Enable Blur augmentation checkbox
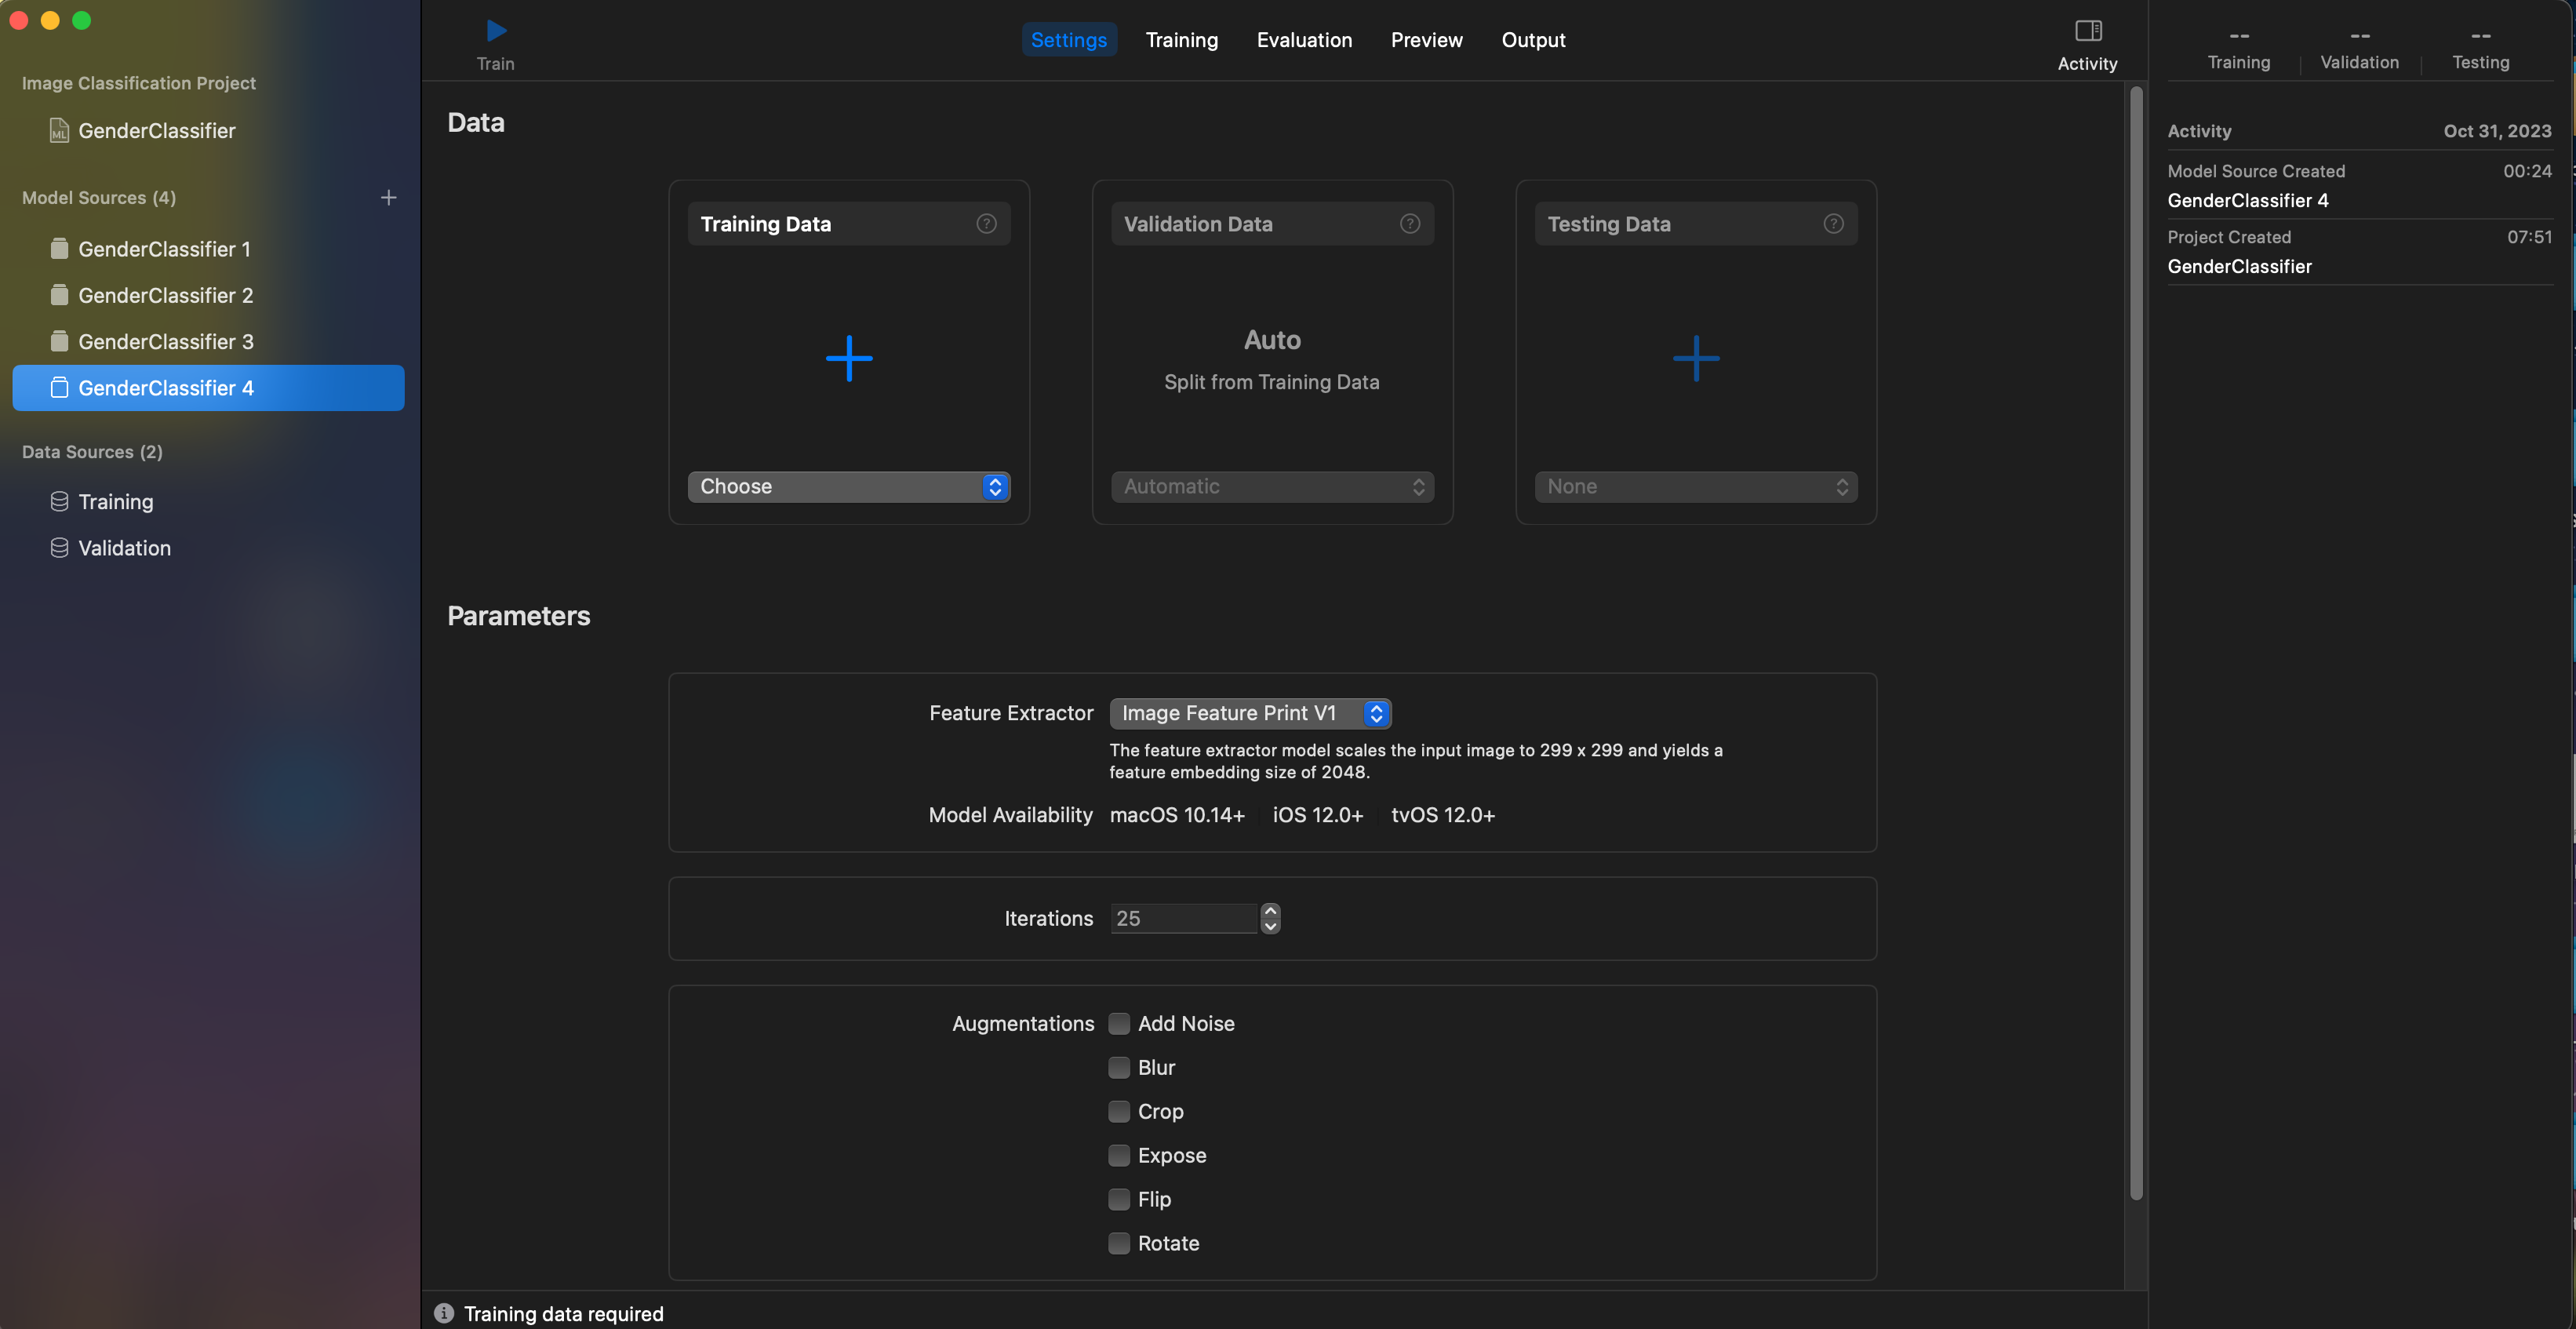 pyautogui.click(x=1119, y=1068)
